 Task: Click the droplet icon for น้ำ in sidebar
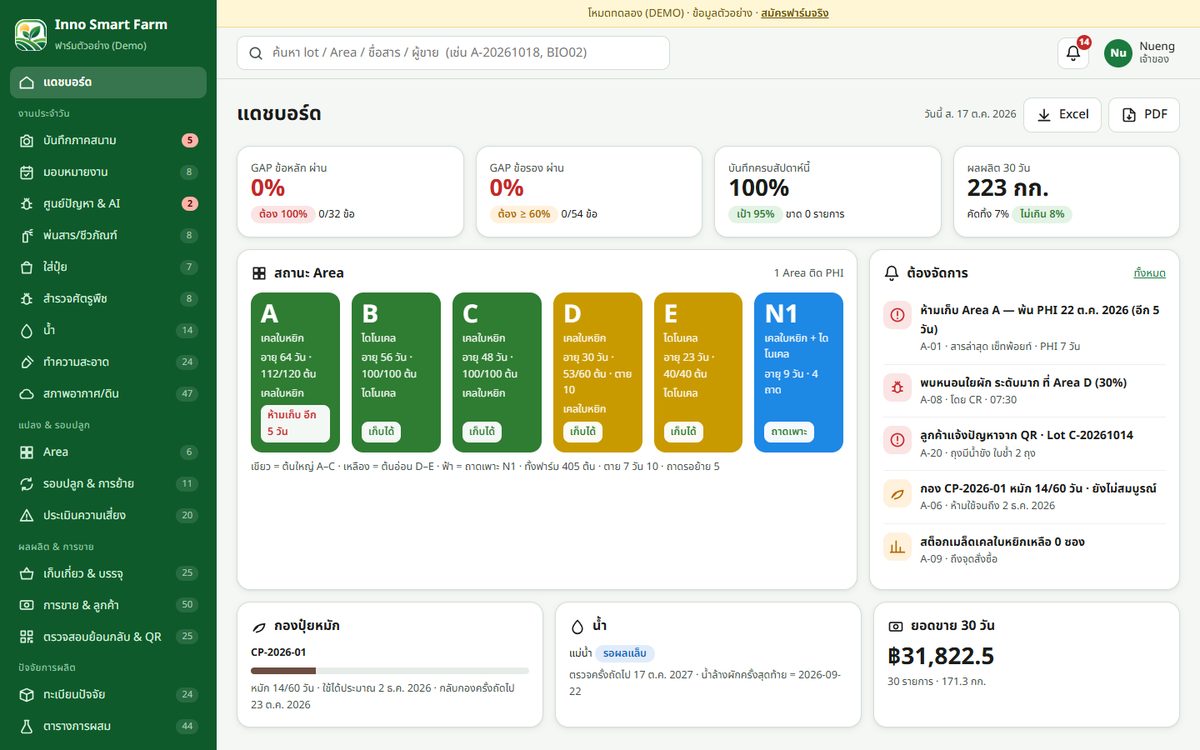27,330
